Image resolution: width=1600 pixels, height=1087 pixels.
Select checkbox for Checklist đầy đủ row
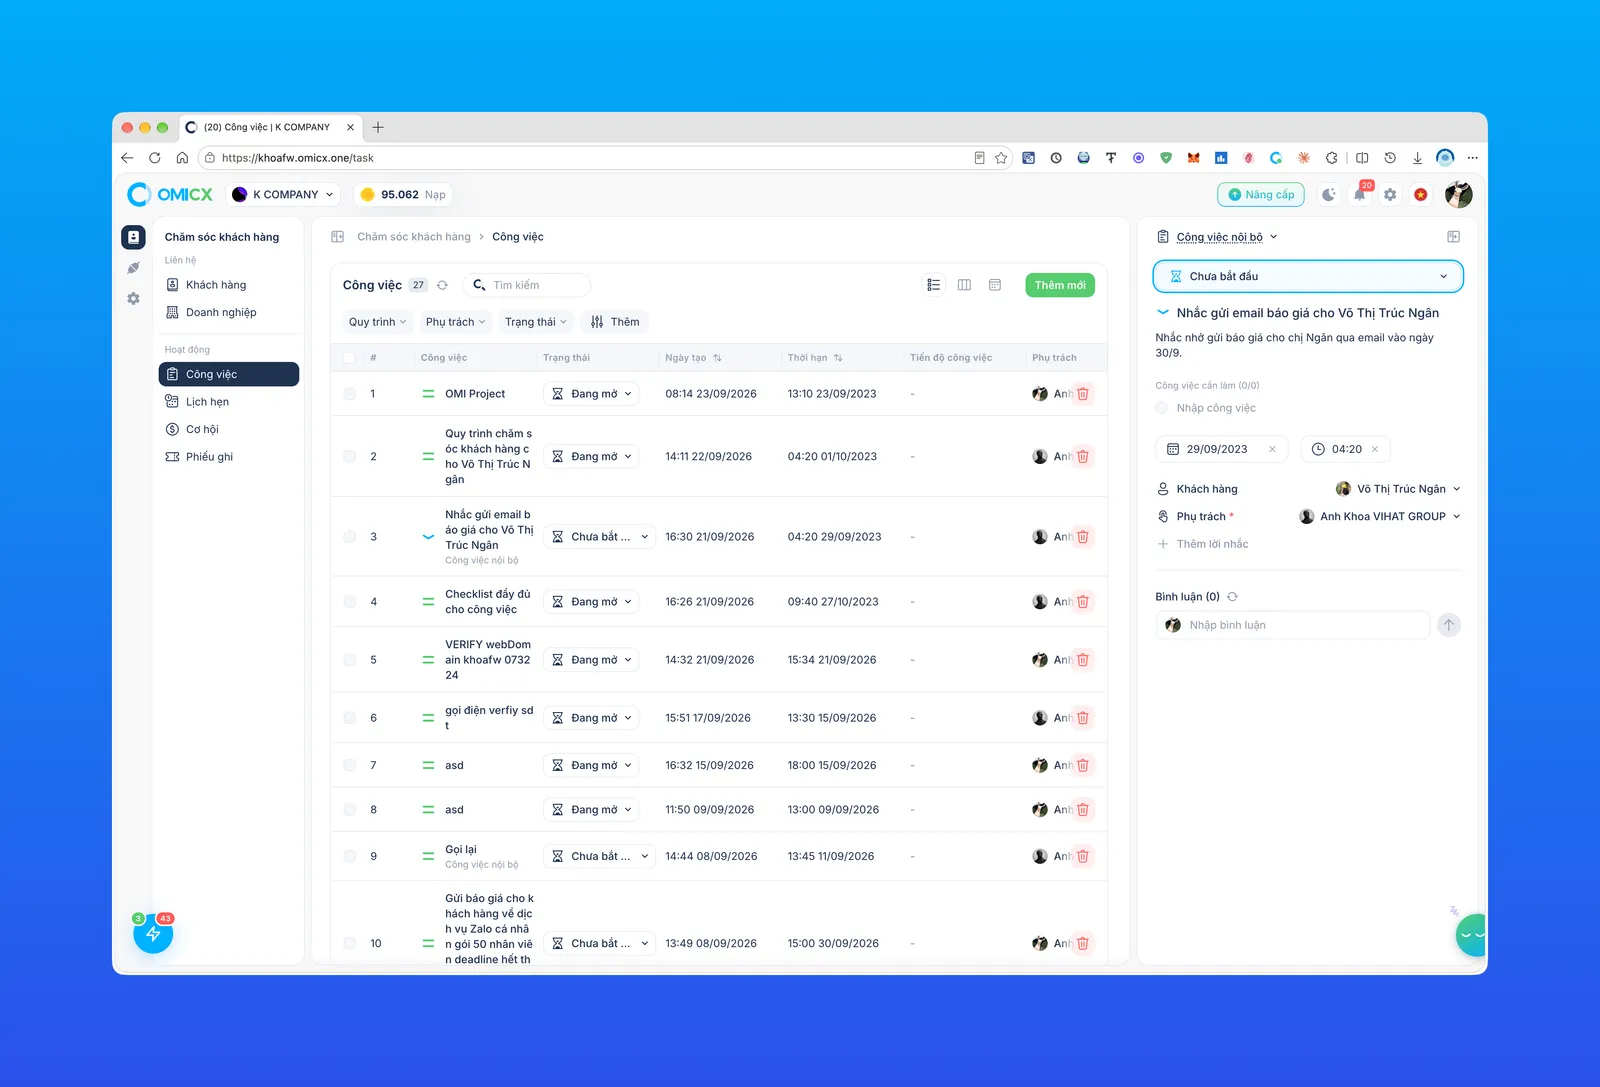(349, 602)
